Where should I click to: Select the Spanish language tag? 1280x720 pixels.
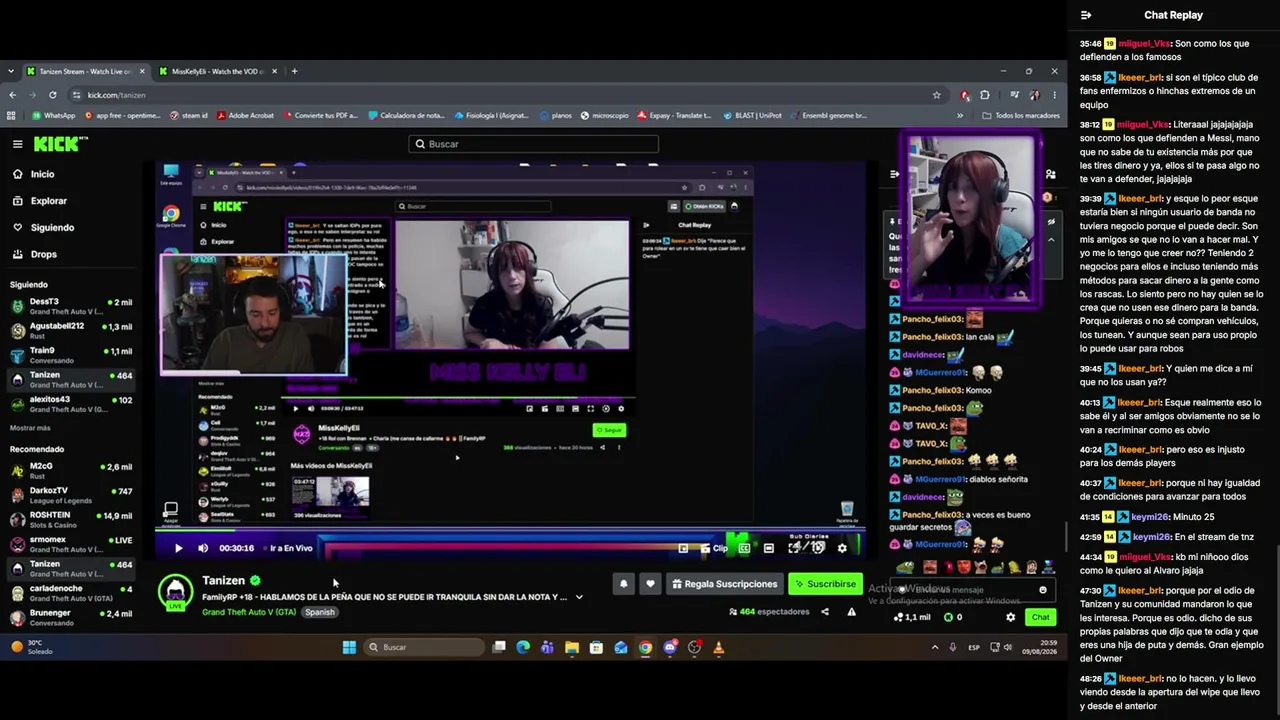[x=320, y=612]
